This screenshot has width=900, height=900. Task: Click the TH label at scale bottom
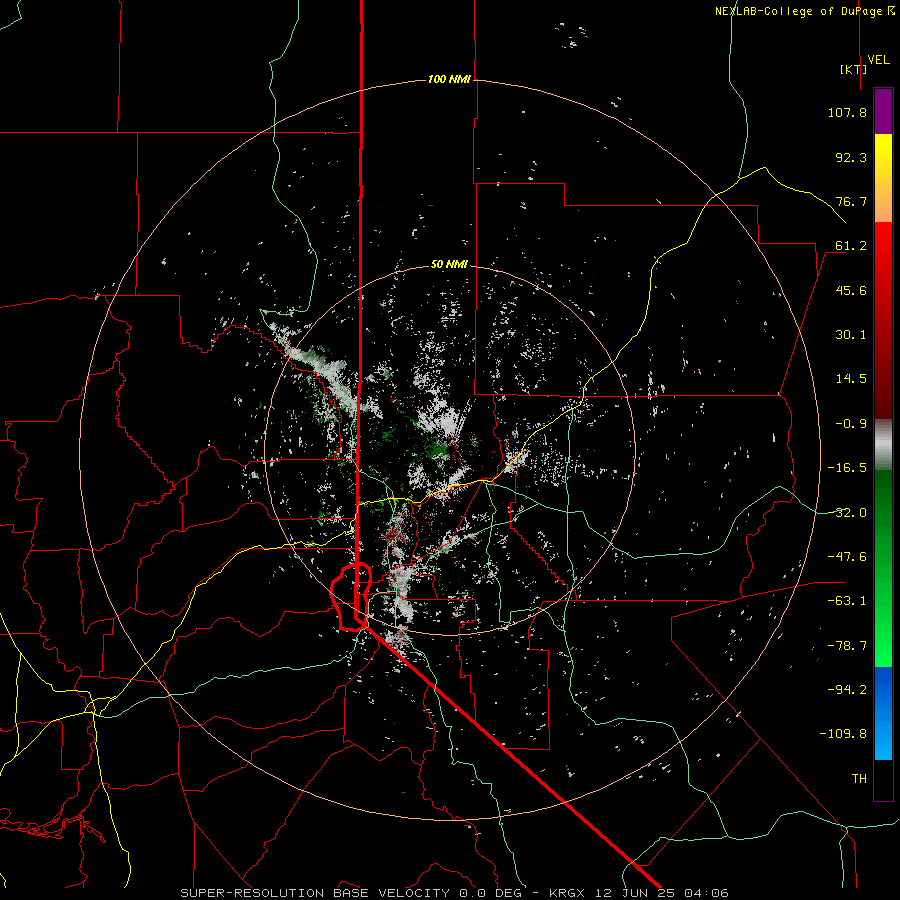pos(859,779)
